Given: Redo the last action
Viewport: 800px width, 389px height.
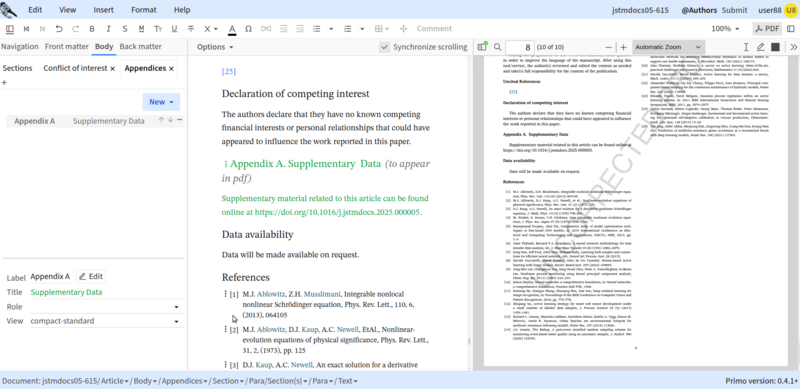Looking at the screenshot, I should click(76, 29).
